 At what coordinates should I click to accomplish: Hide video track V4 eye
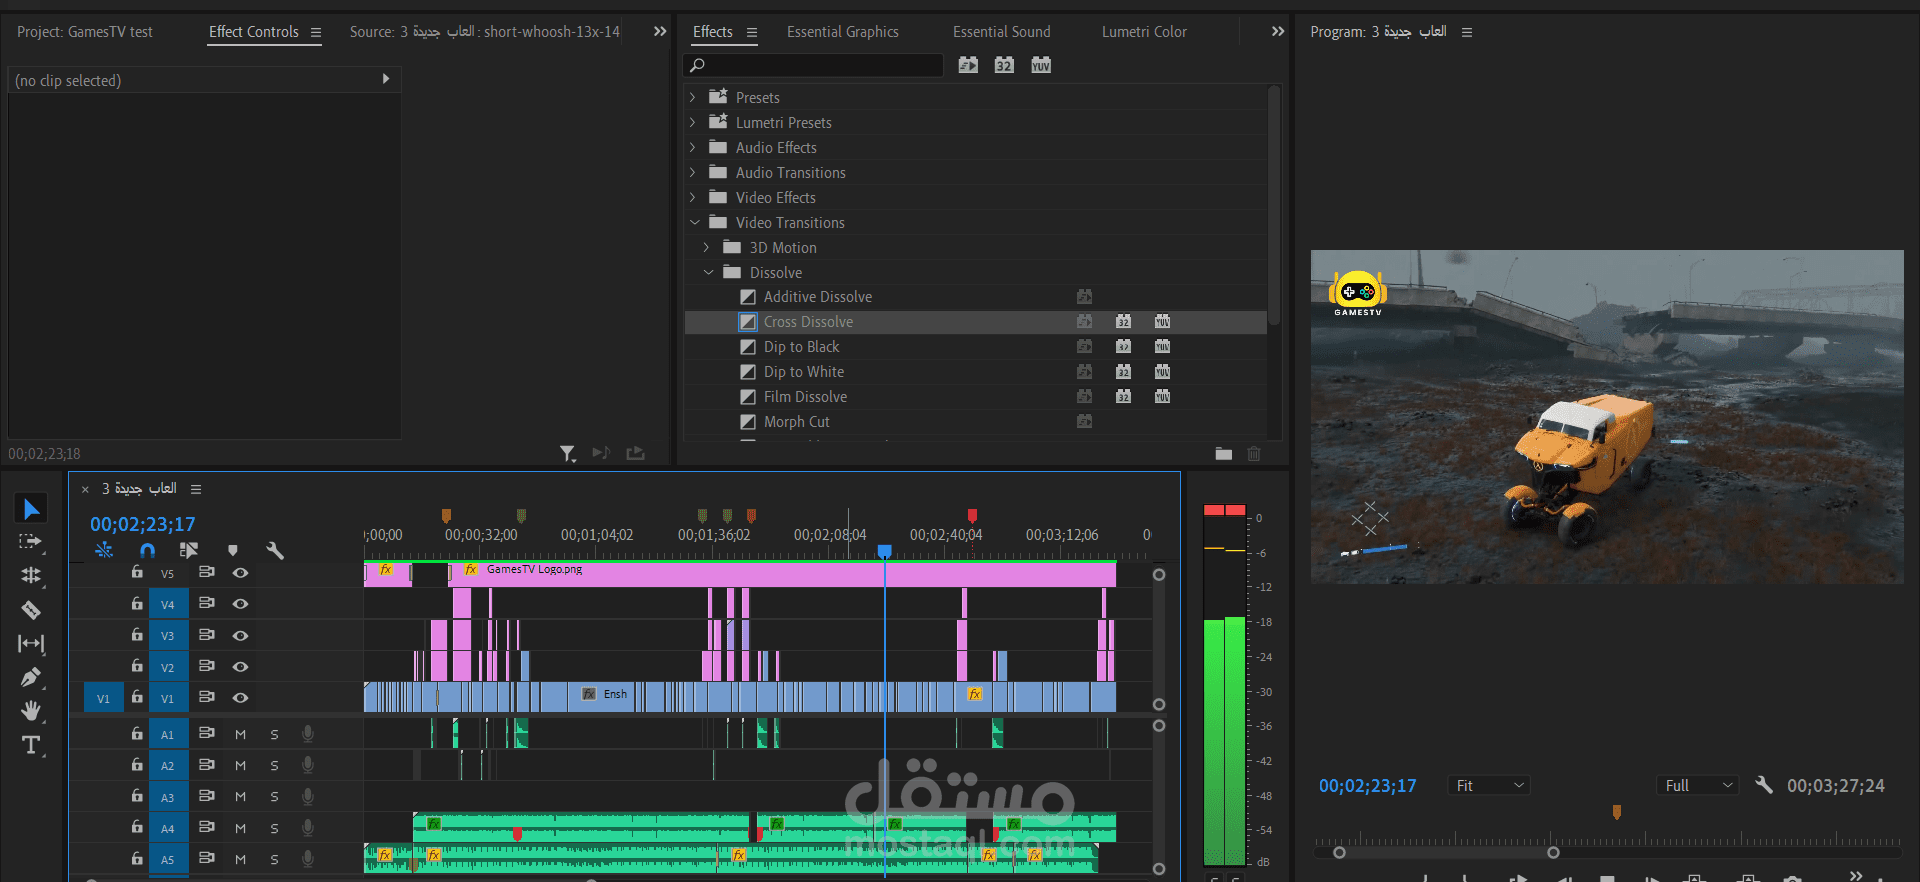click(240, 604)
